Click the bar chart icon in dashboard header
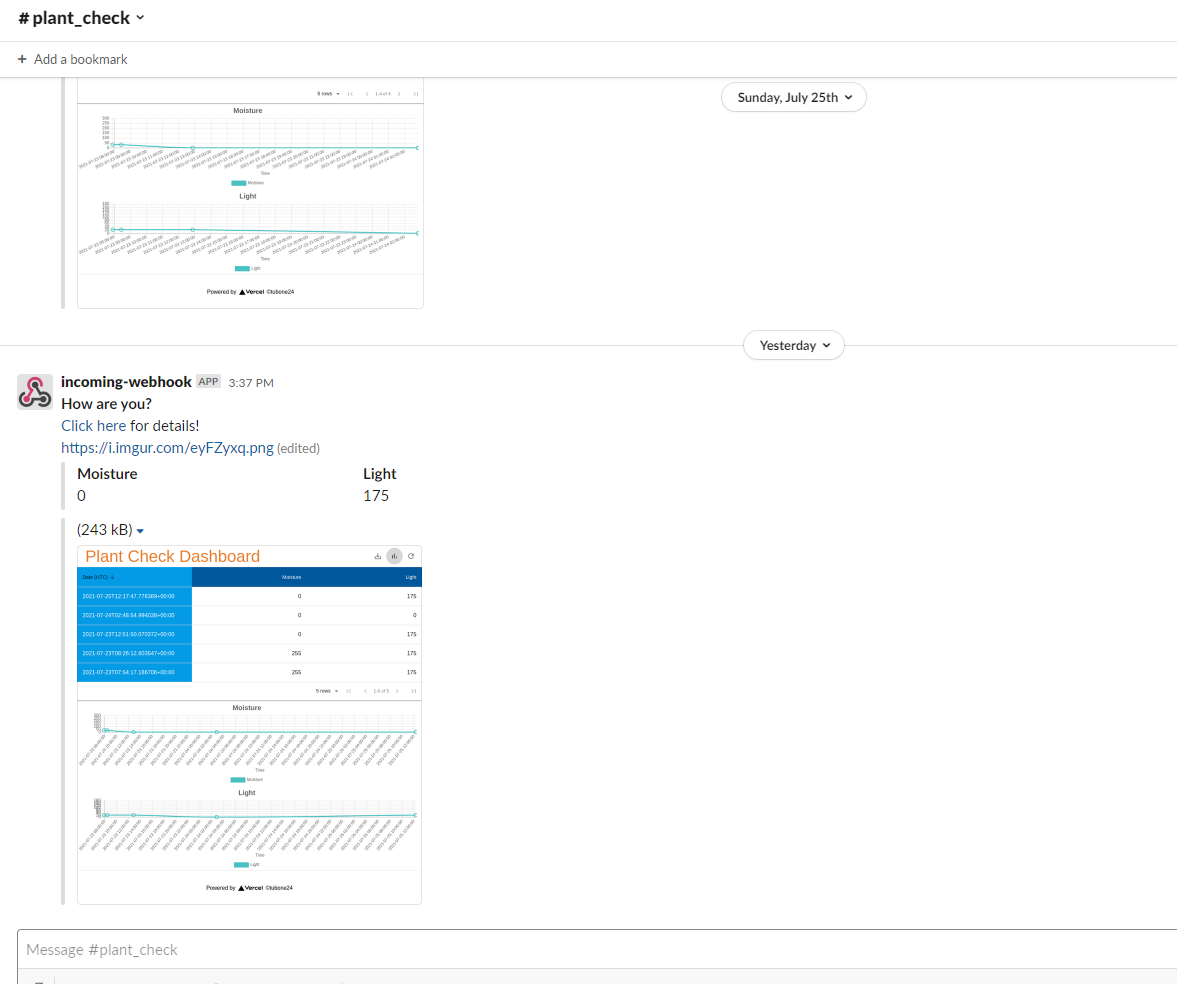 [394, 556]
